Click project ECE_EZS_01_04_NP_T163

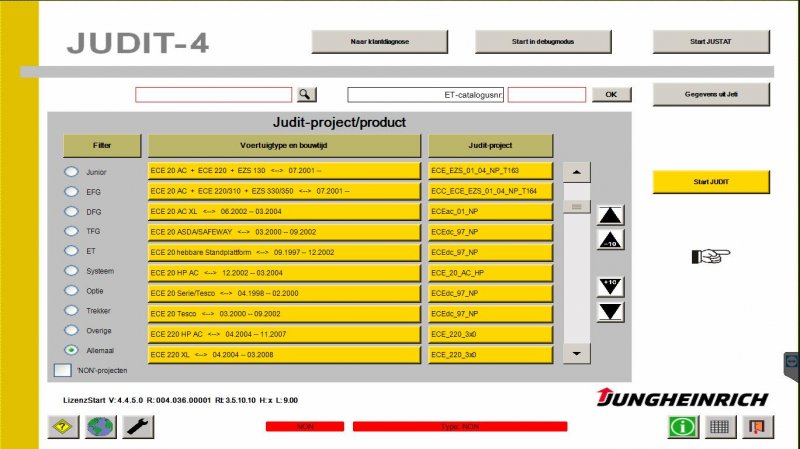490,170
